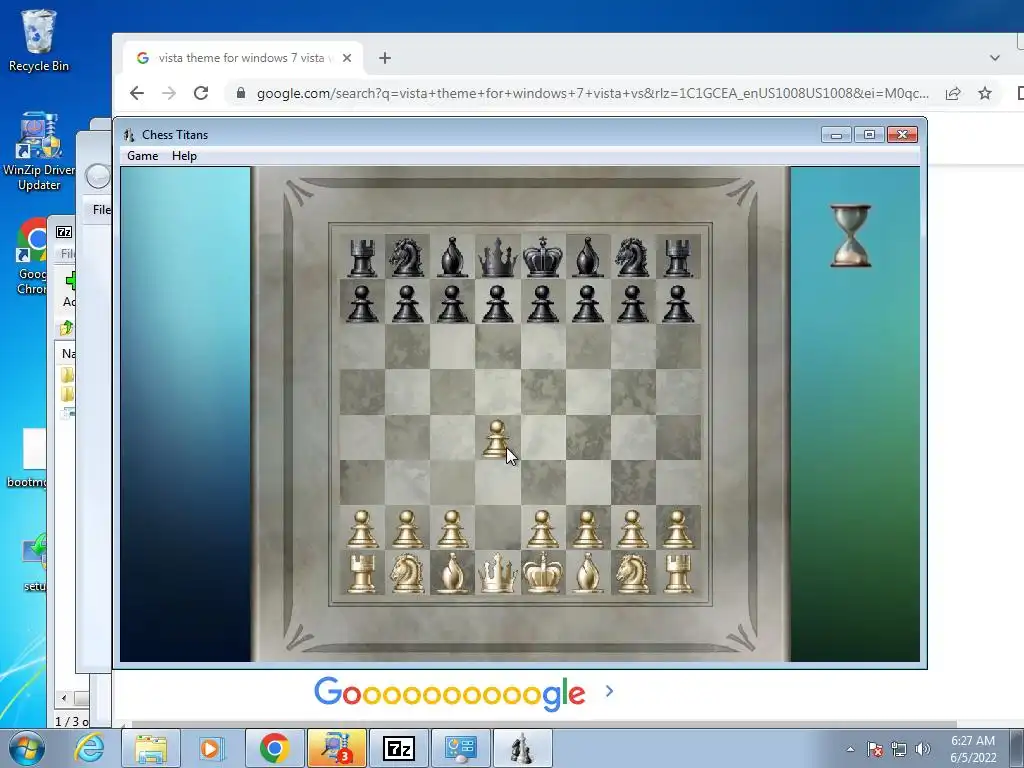This screenshot has height=768, width=1024.
Task: Expand Chrome tab search chevron
Action: point(995,58)
